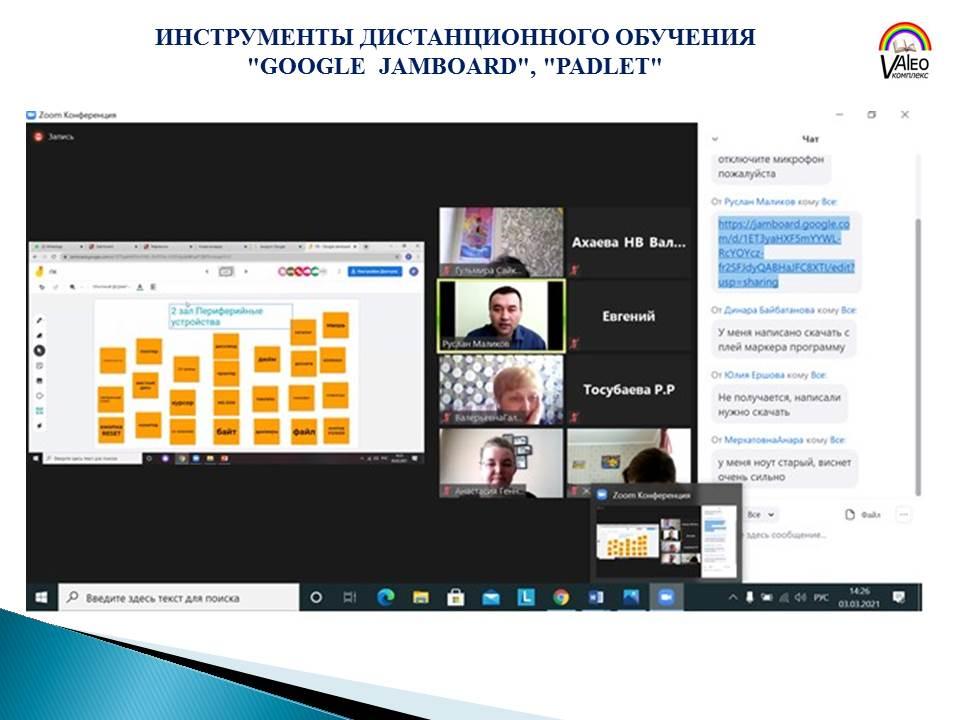This screenshot has width=960, height=720.
Task: Select Анастасия's video tile
Action: pyautogui.click(x=501, y=463)
